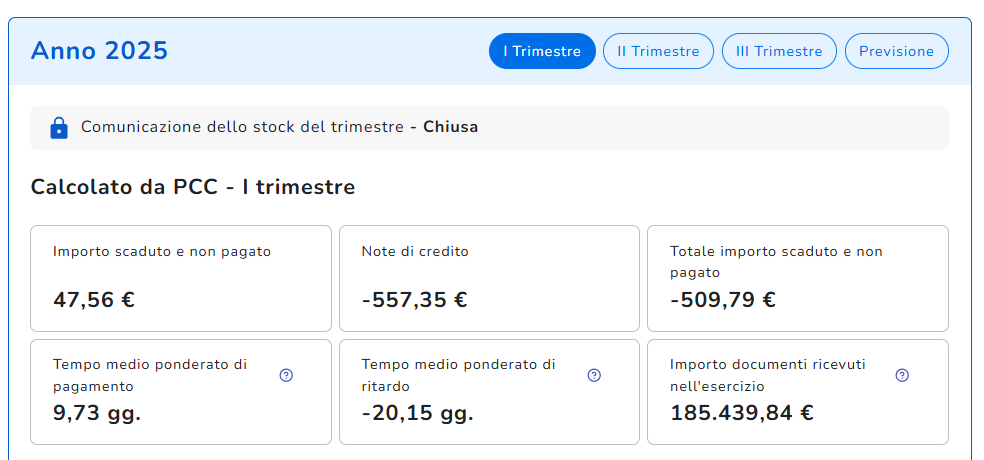The width and height of the screenshot is (984, 460).
Task: Open the II Trimestre tab
Action: (x=658, y=52)
